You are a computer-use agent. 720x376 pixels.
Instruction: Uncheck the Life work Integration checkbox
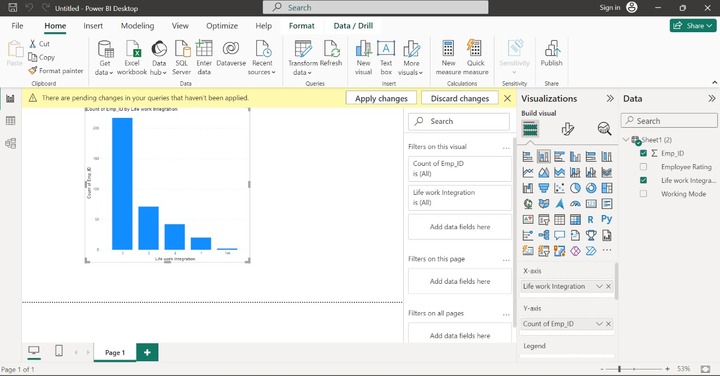coord(643,180)
